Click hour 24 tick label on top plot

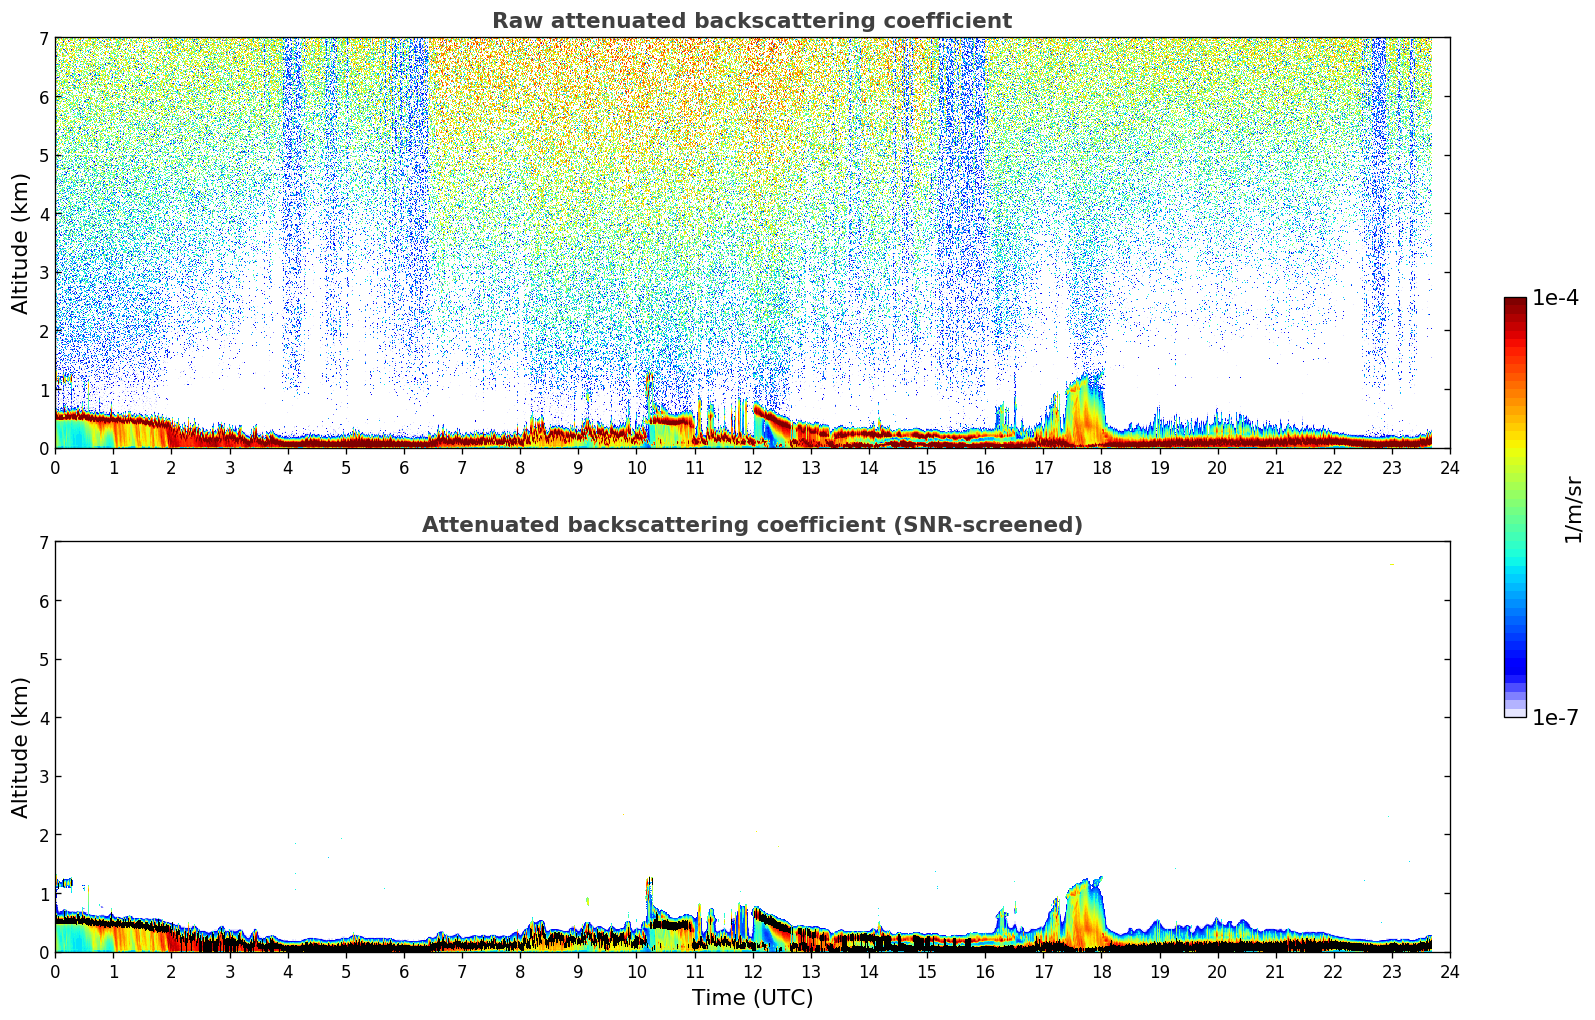click(1450, 468)
